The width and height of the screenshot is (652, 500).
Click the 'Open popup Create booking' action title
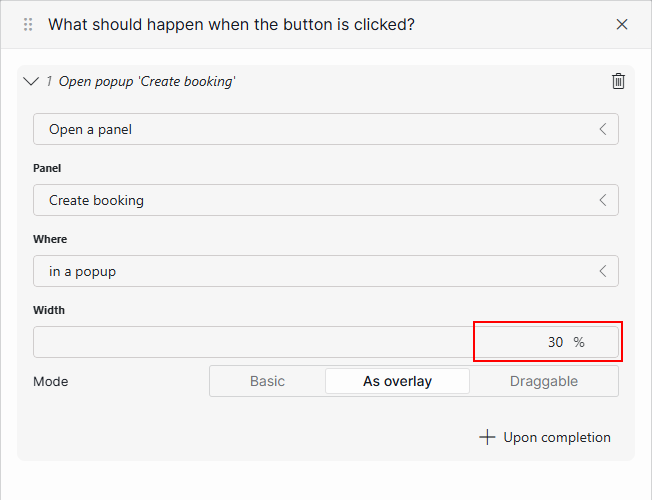coord(147,81)
